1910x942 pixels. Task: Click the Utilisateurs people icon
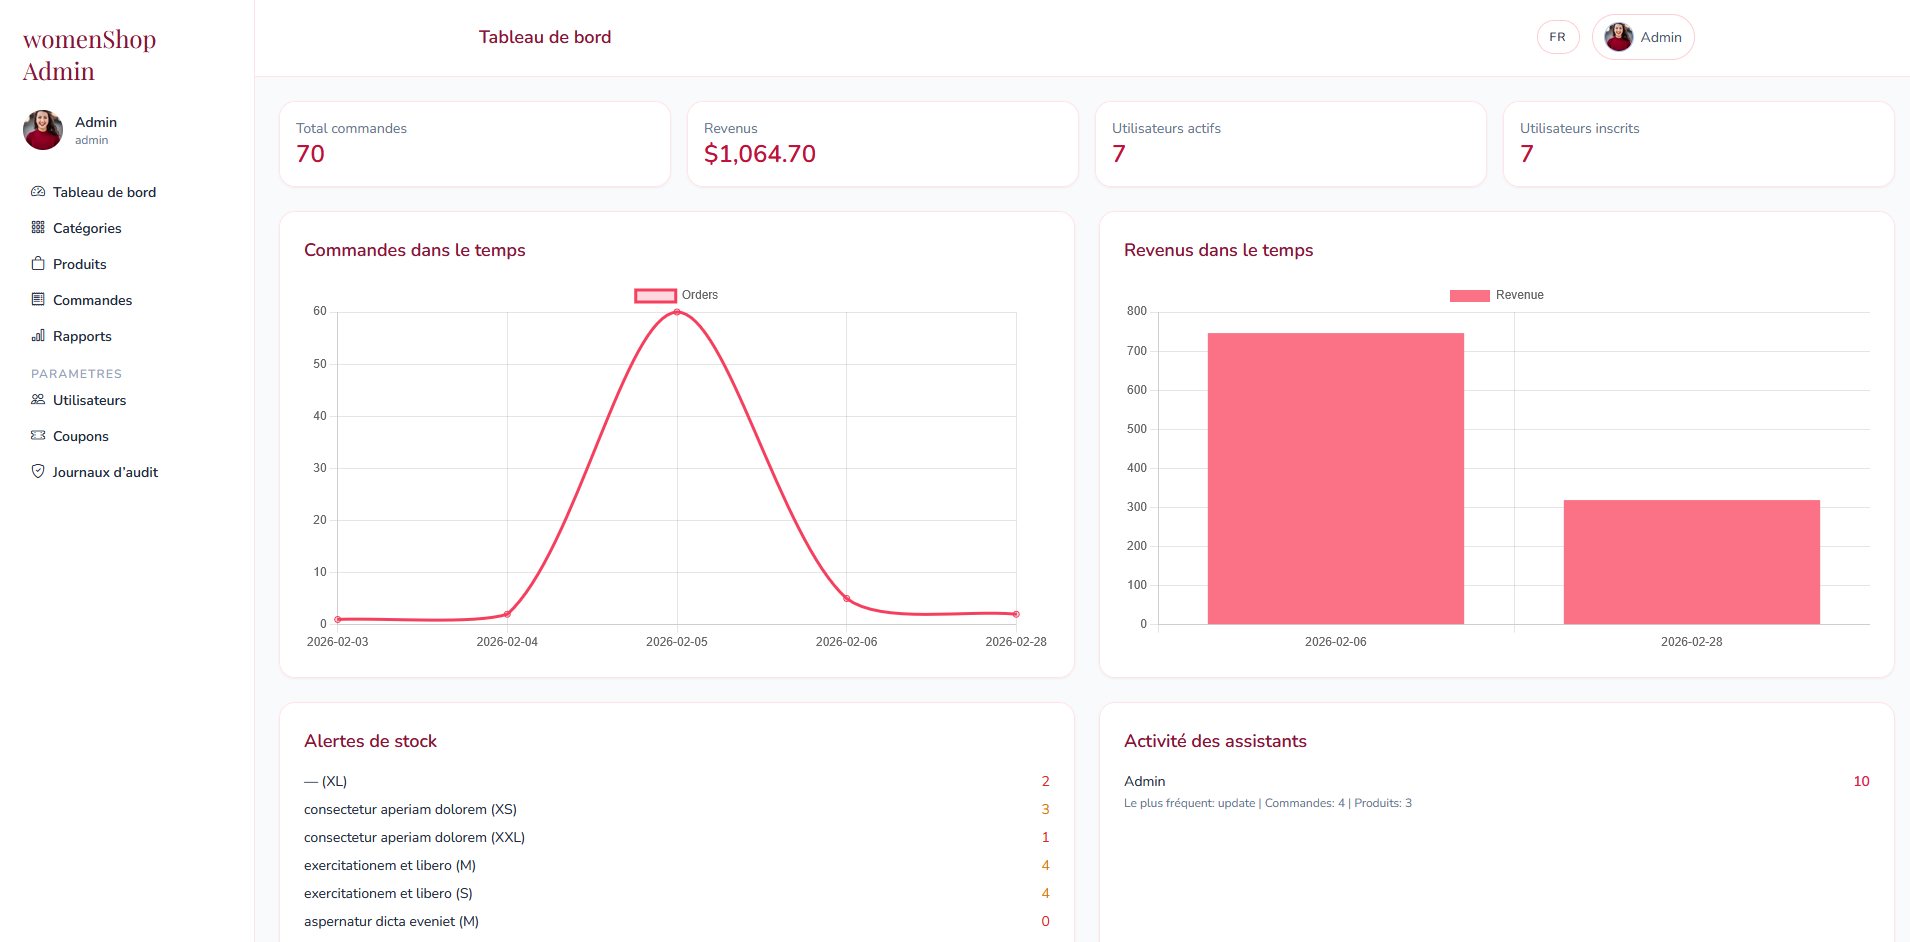click(38, 400)
